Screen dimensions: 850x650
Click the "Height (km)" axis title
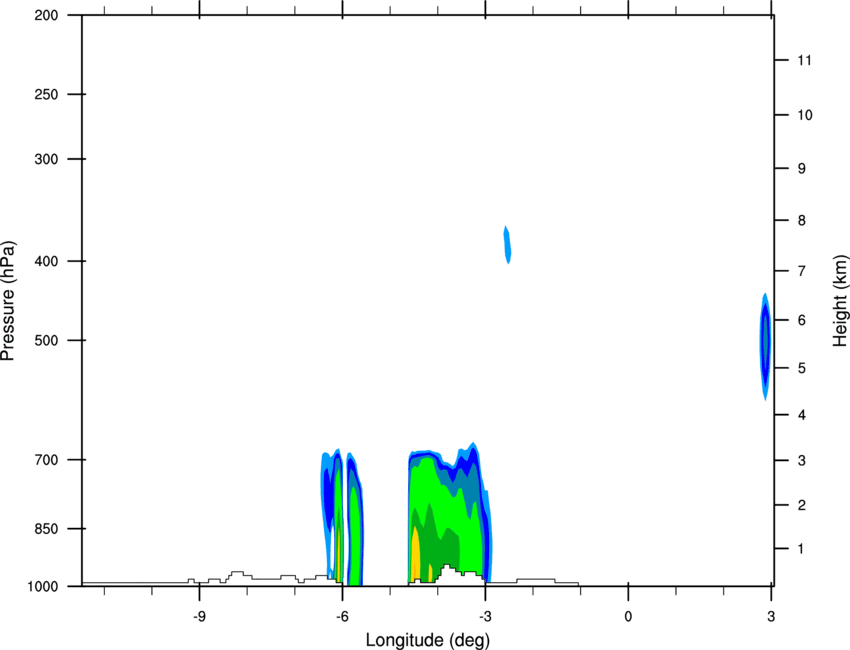click(x=840, y=300)
